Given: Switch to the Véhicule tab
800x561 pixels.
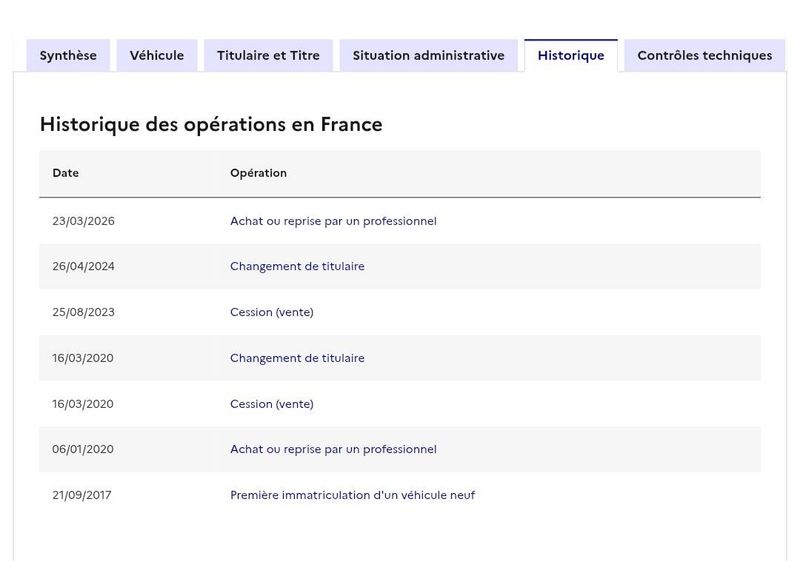Looking at the screenshot, I should 157,56.
